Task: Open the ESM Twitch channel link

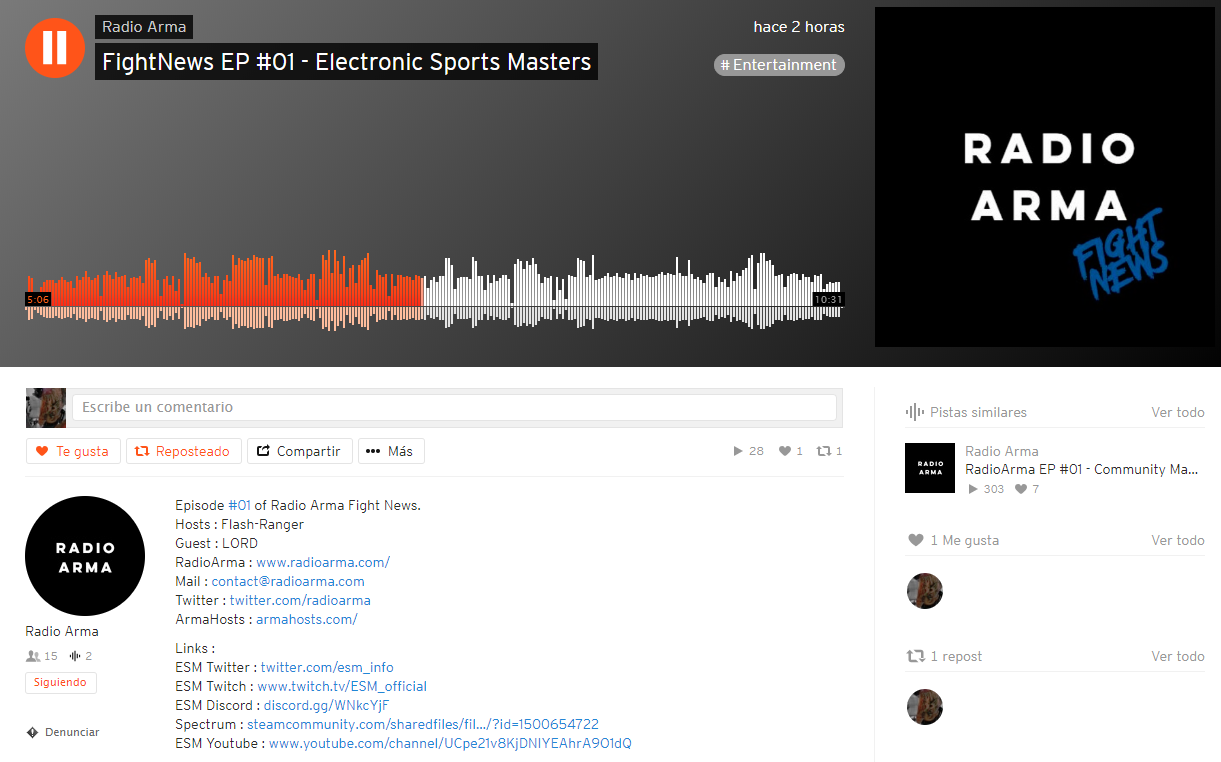Action: (x=342, y=686)
